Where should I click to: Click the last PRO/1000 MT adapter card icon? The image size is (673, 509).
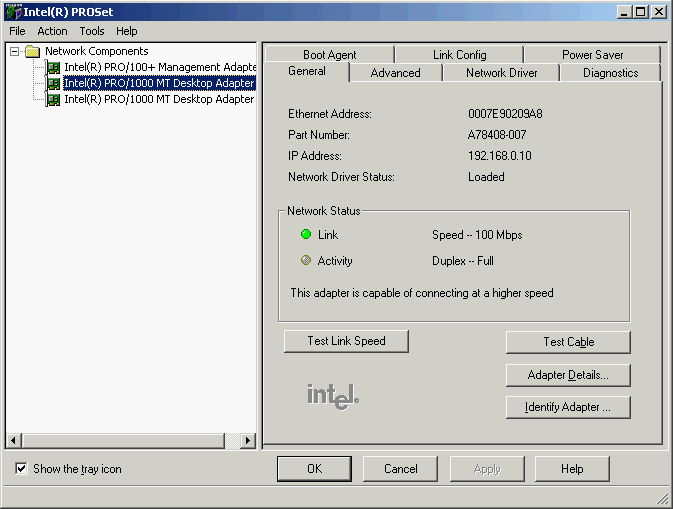[53, 100]
